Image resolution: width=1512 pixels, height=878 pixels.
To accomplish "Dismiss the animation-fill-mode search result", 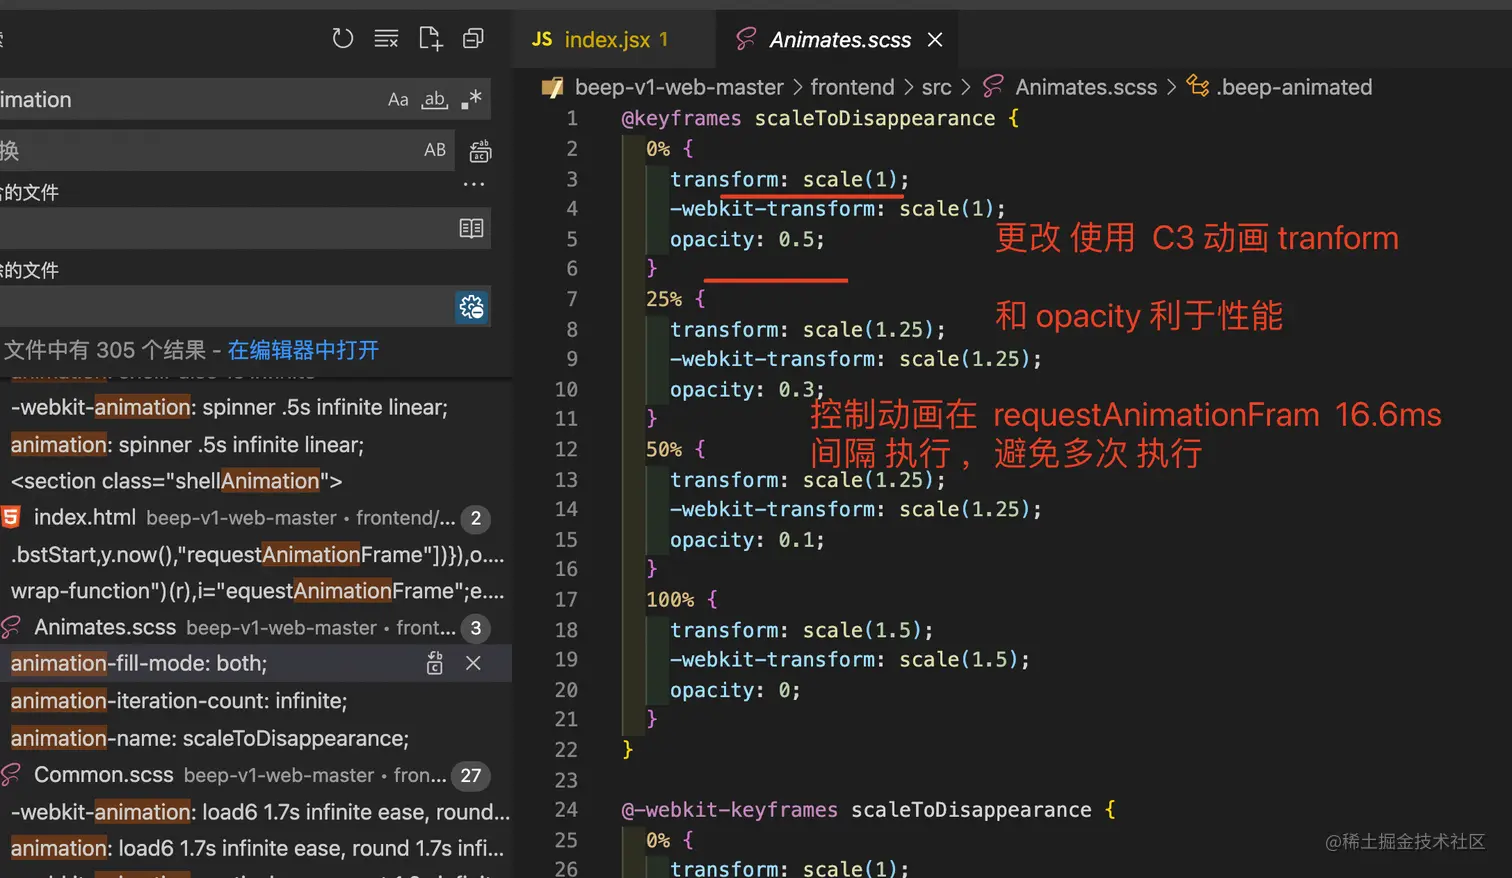I will [473, 663].
